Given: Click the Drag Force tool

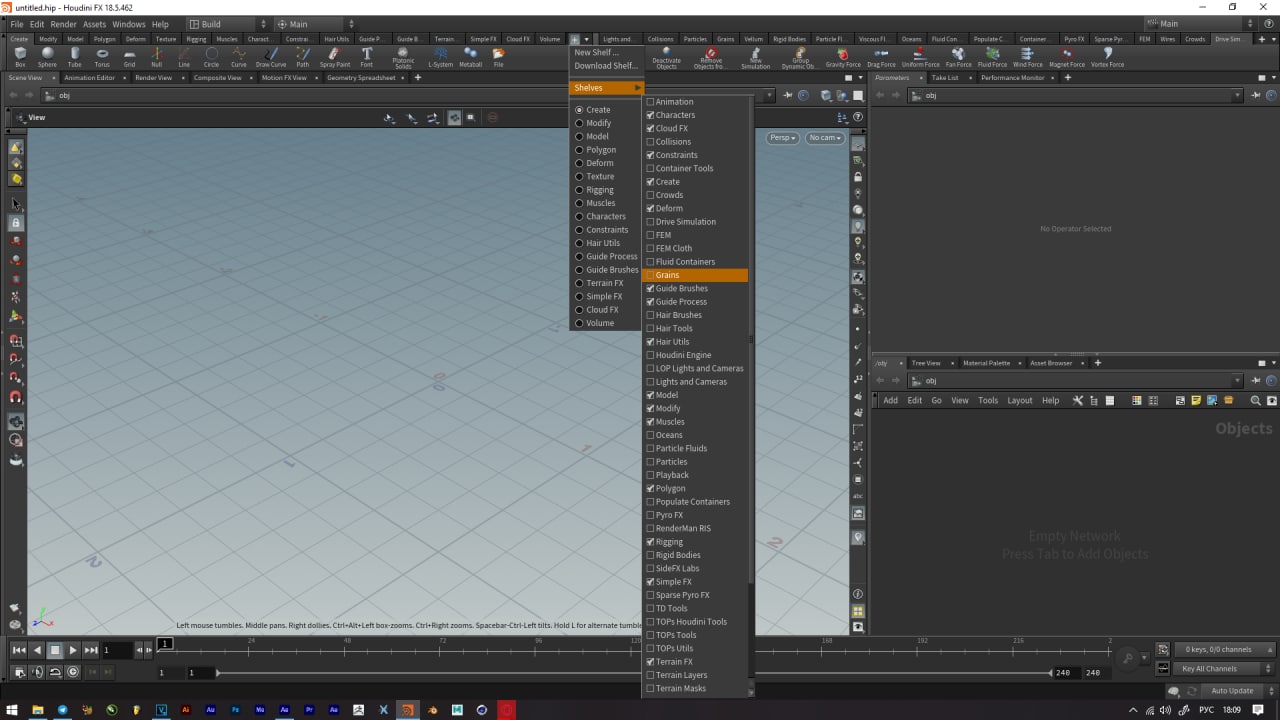Looking at the screenshot, I should pyautogui.click(x=881, y=57).
